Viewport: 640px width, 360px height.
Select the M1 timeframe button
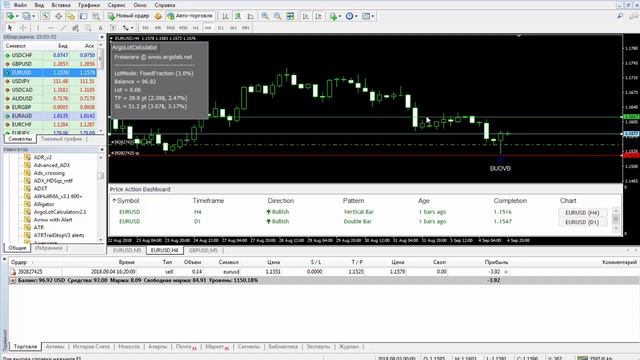tap(146, 28)
